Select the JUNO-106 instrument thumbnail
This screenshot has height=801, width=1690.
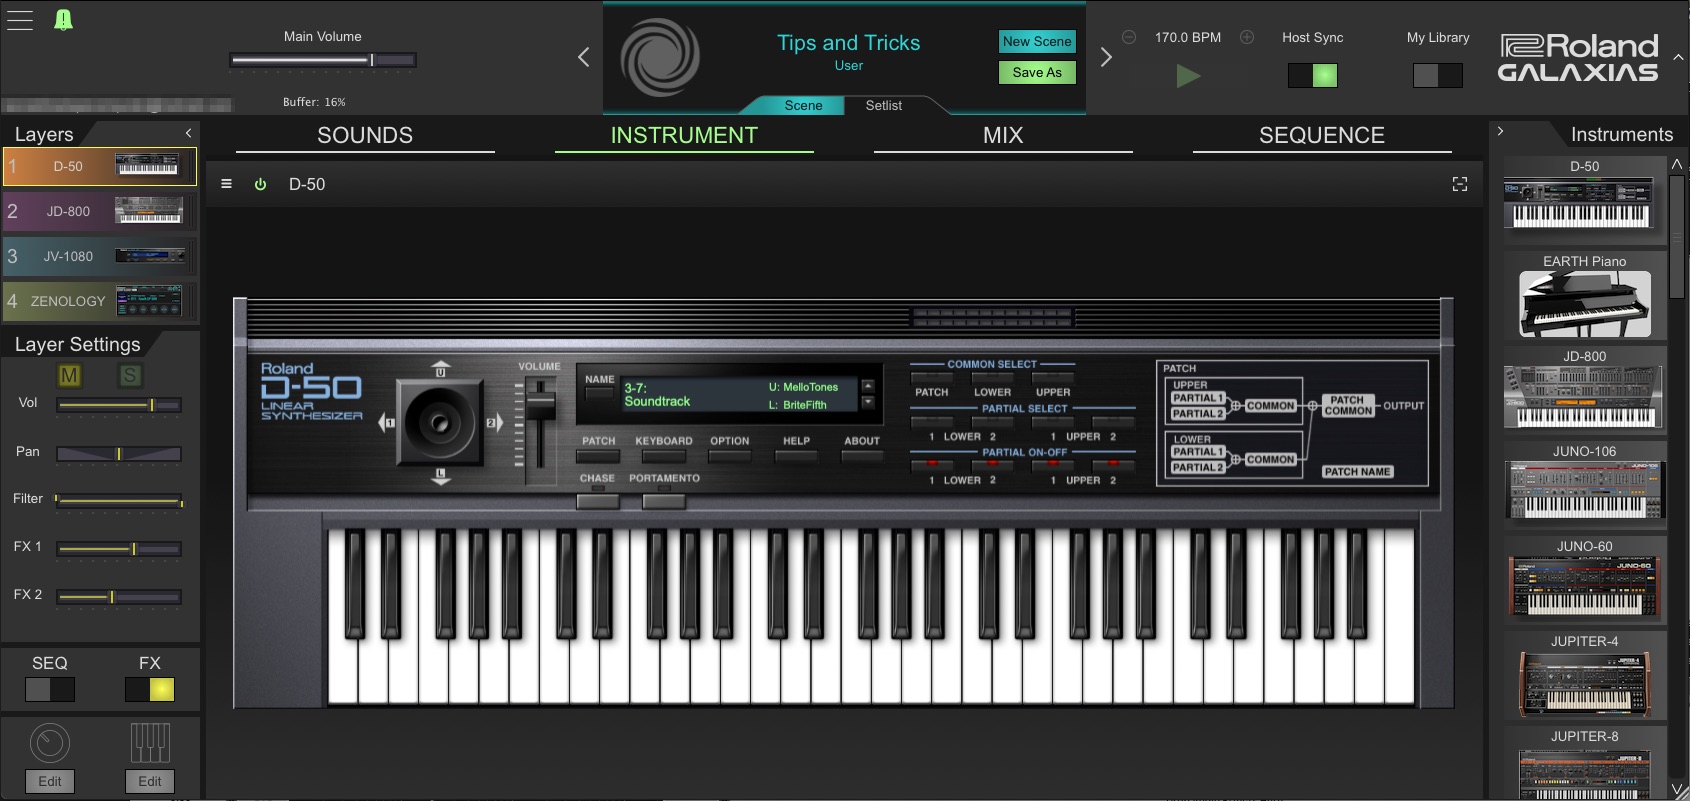tap(1585, 487)
